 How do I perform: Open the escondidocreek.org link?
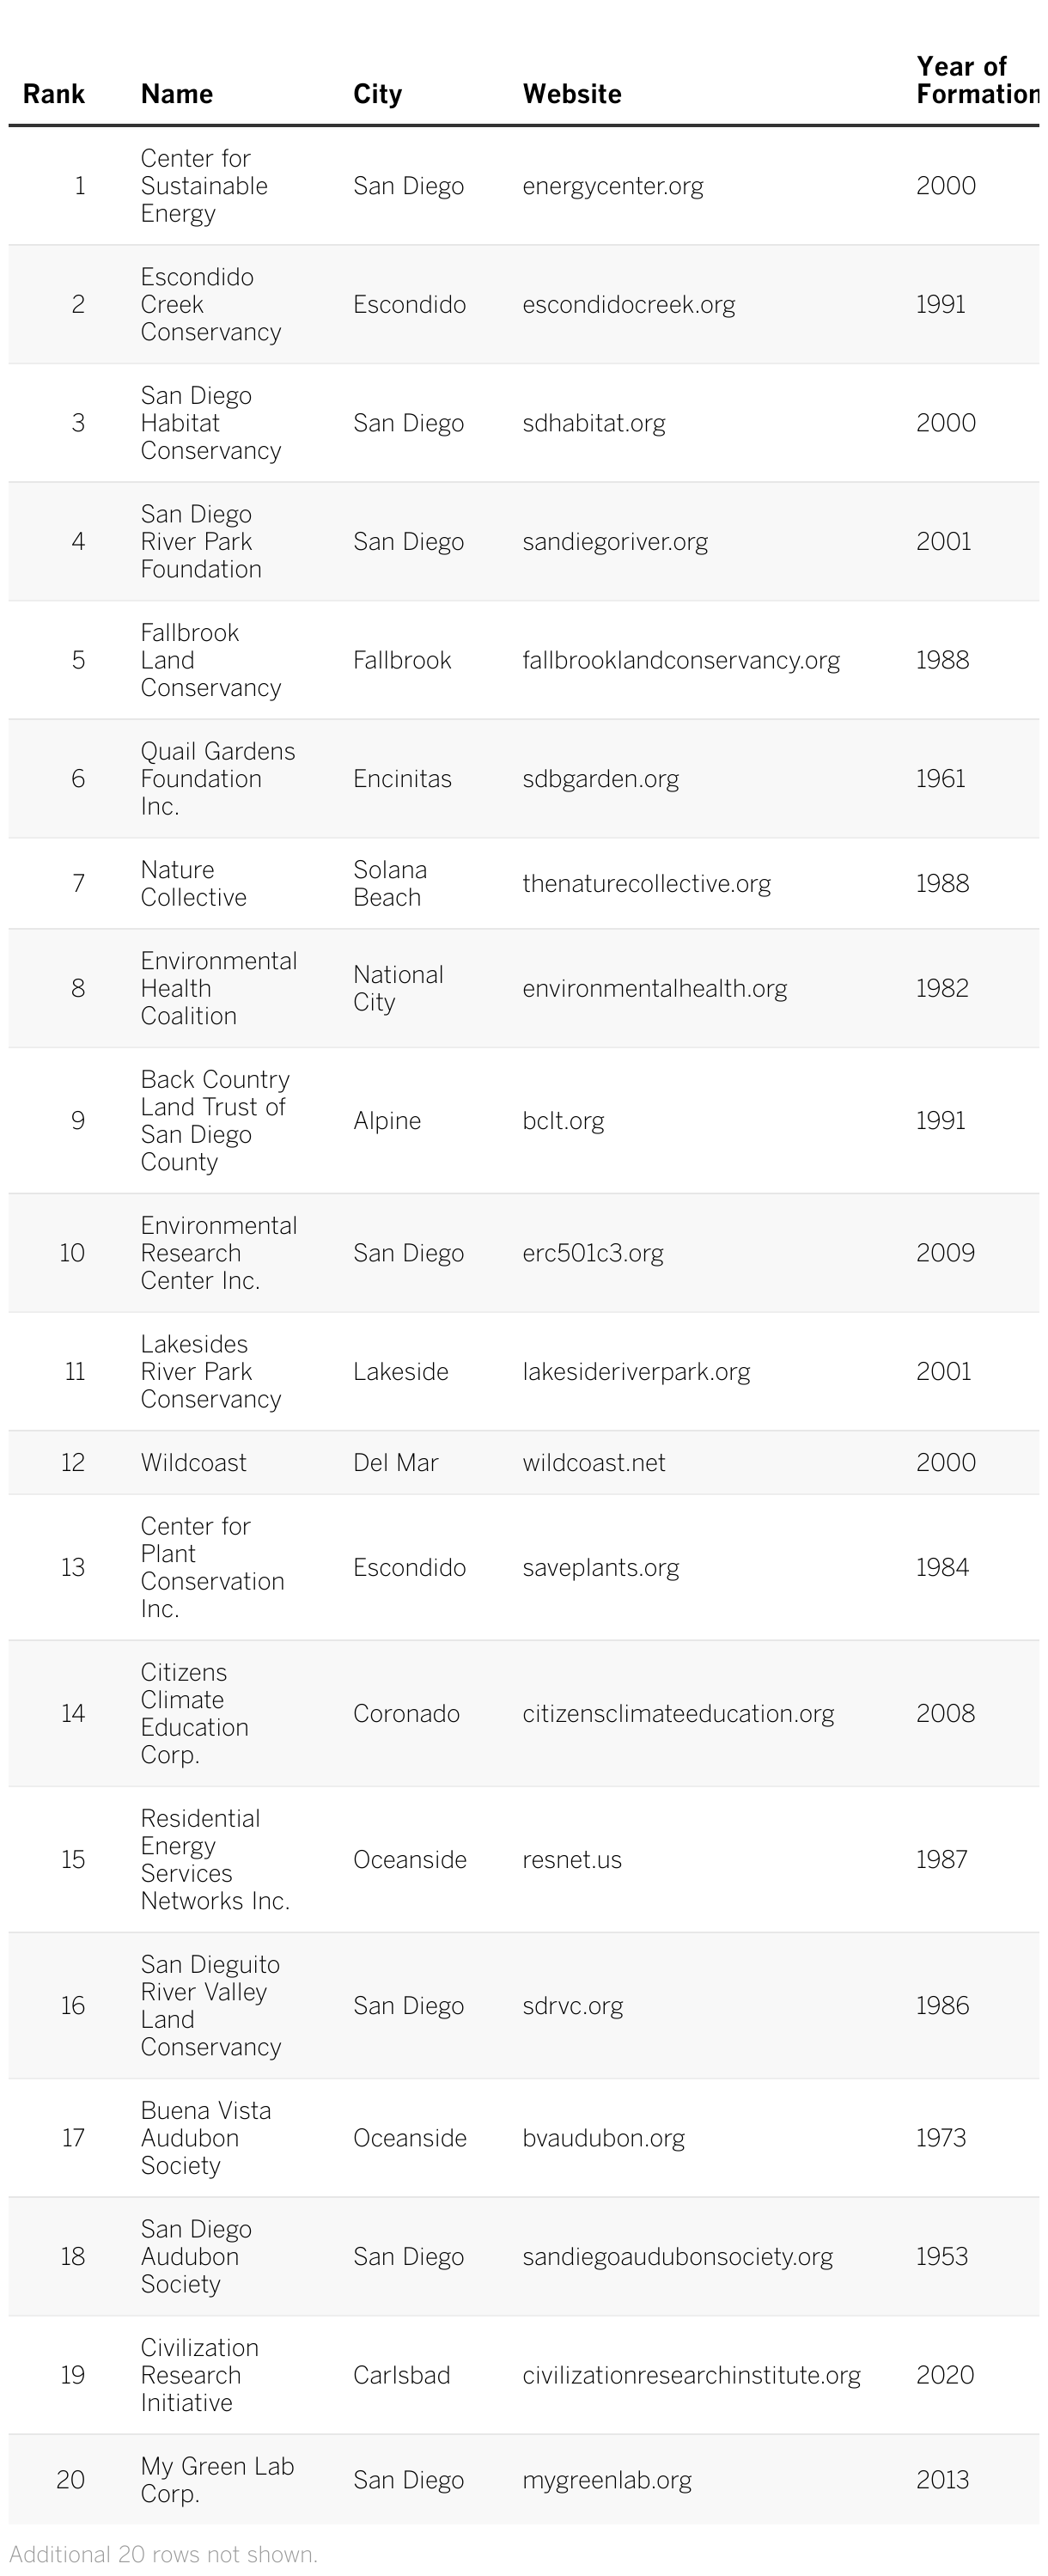point(628,304)
